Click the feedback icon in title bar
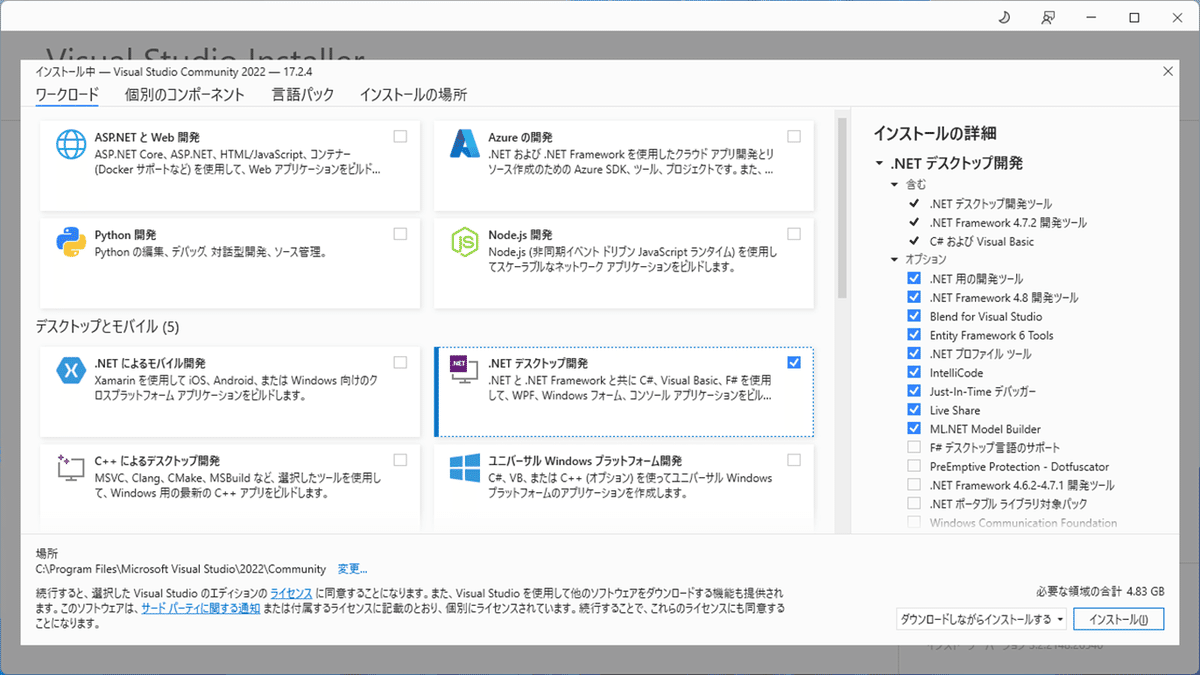This screenshot has height=675, width=1200. [x=1047, y=17]
